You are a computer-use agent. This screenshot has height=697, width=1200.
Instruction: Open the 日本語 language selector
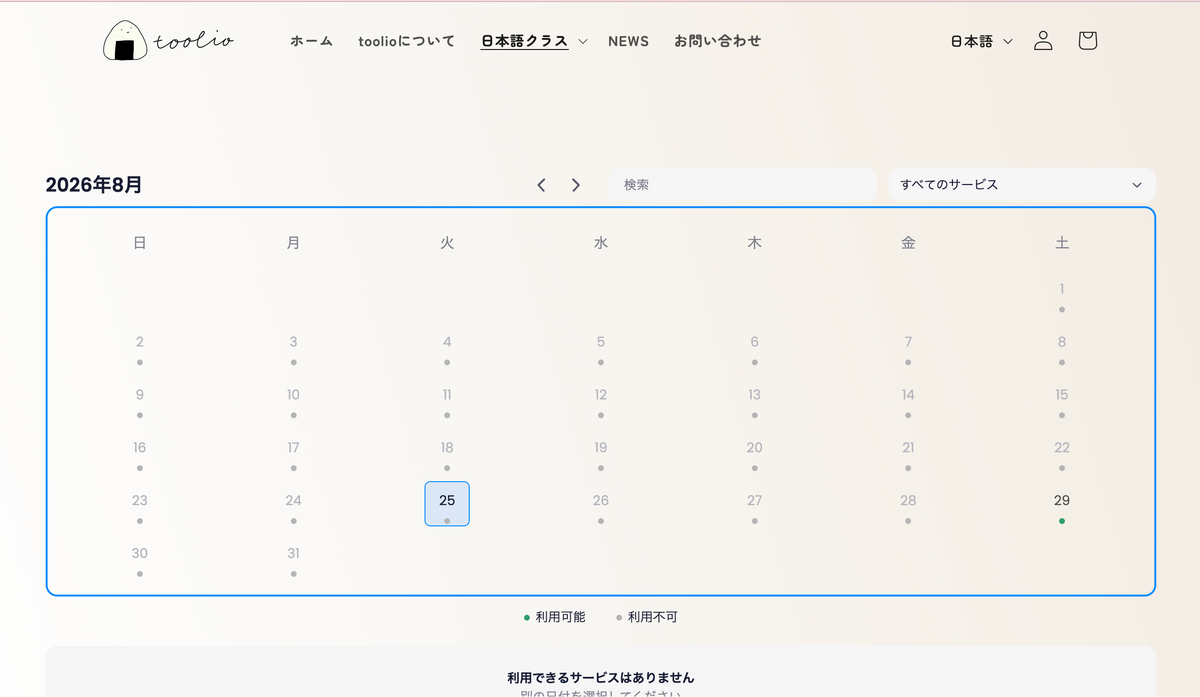(981, 41)
